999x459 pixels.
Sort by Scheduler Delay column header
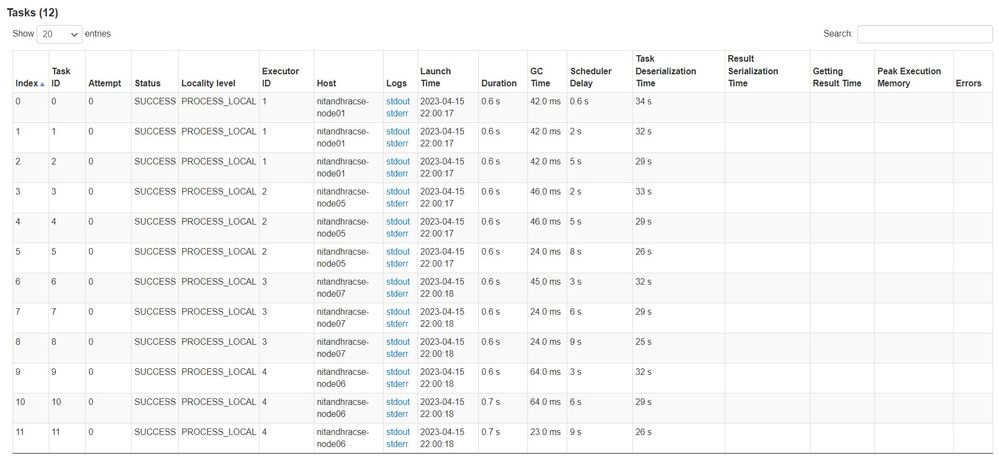click(590, 77)
